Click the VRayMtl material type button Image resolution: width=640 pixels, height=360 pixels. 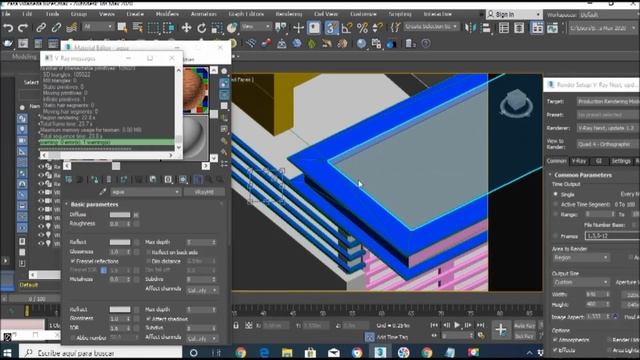[204, 192]
